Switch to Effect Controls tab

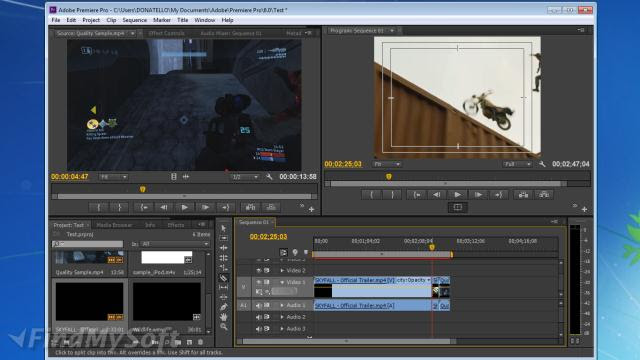tap(167, 33)
